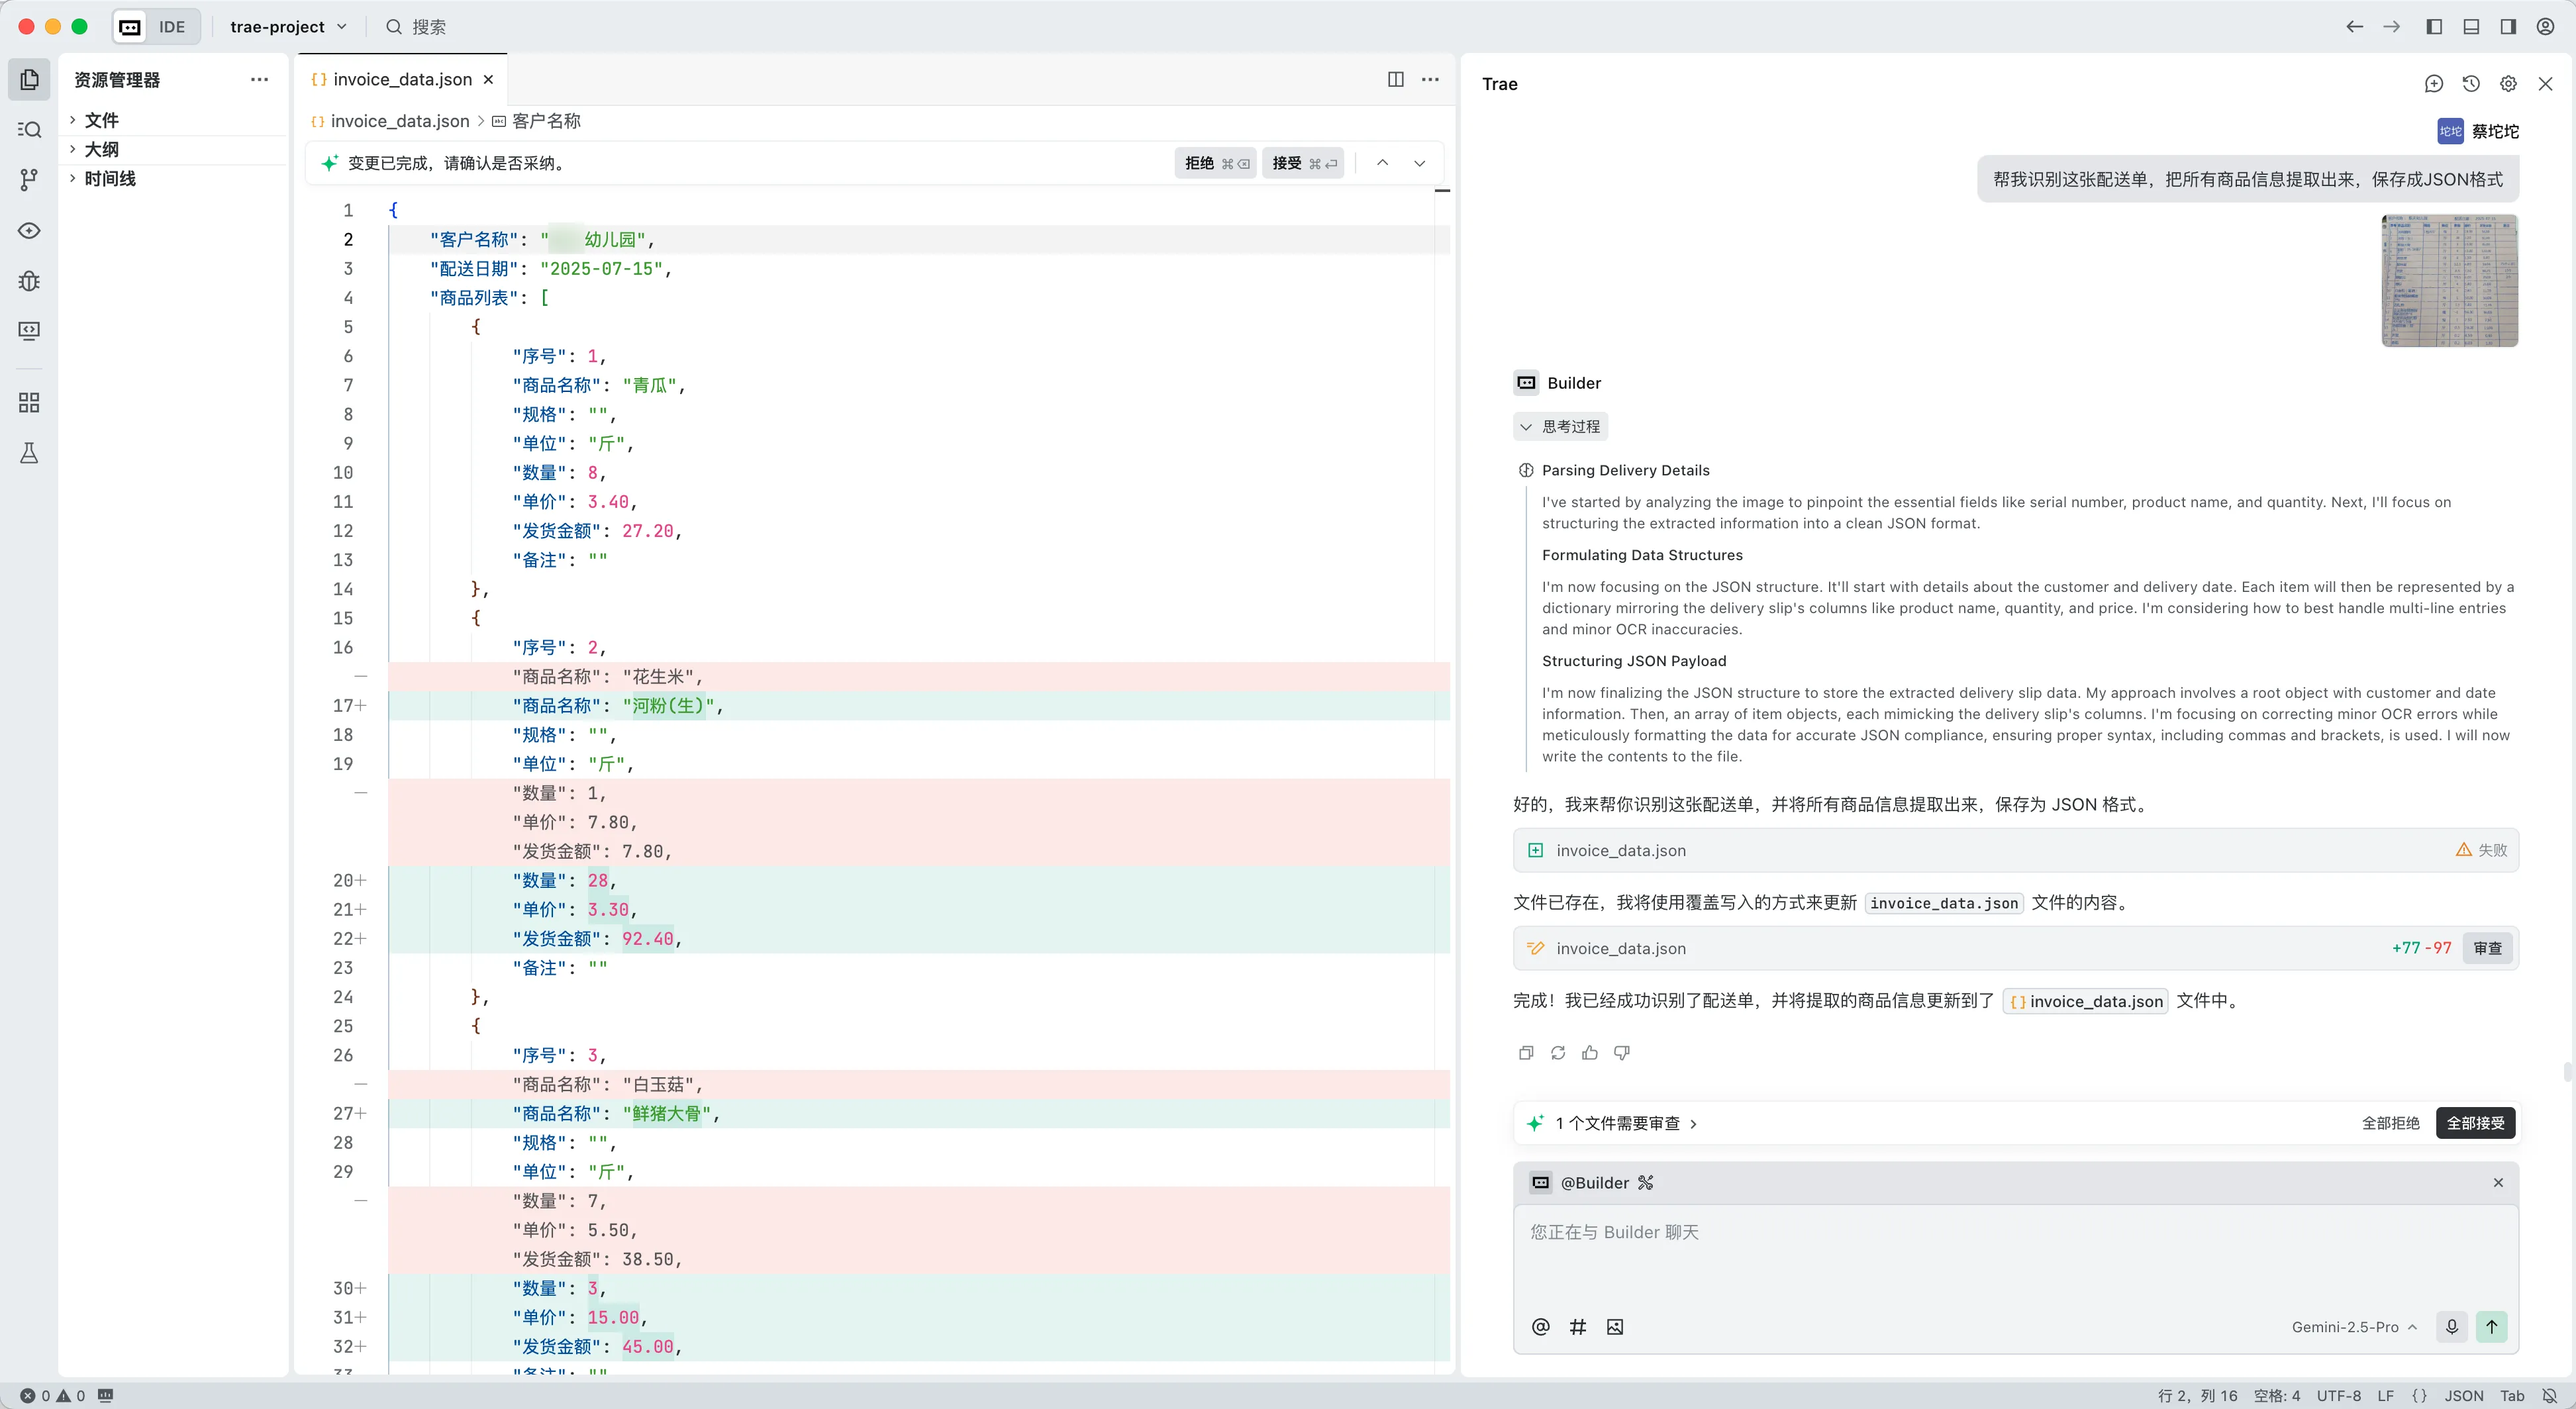Viewport: 2576px width, 1409px height.
Task: Select the invoice_data.json editor tab
Action: point(402,80)
